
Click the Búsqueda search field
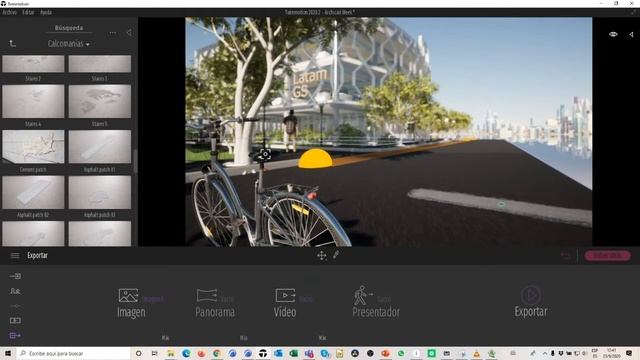(69, 28)
